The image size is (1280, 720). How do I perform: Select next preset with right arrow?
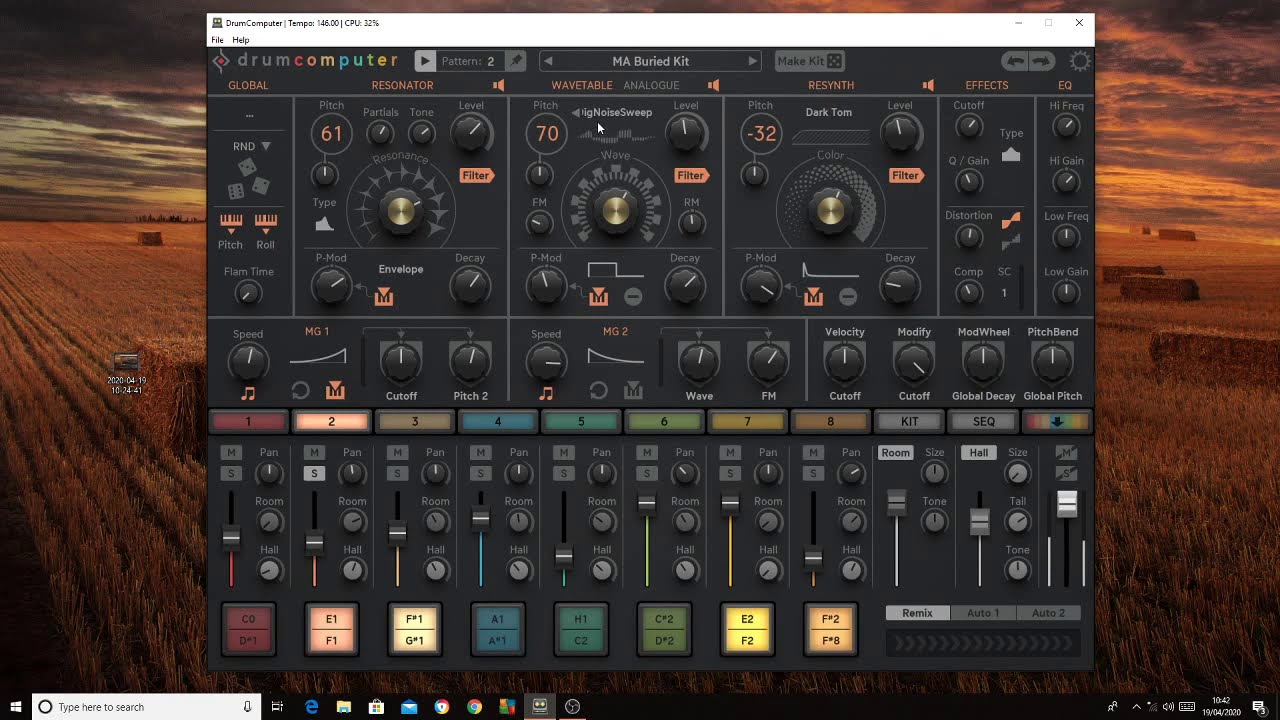tap(753, 61)
